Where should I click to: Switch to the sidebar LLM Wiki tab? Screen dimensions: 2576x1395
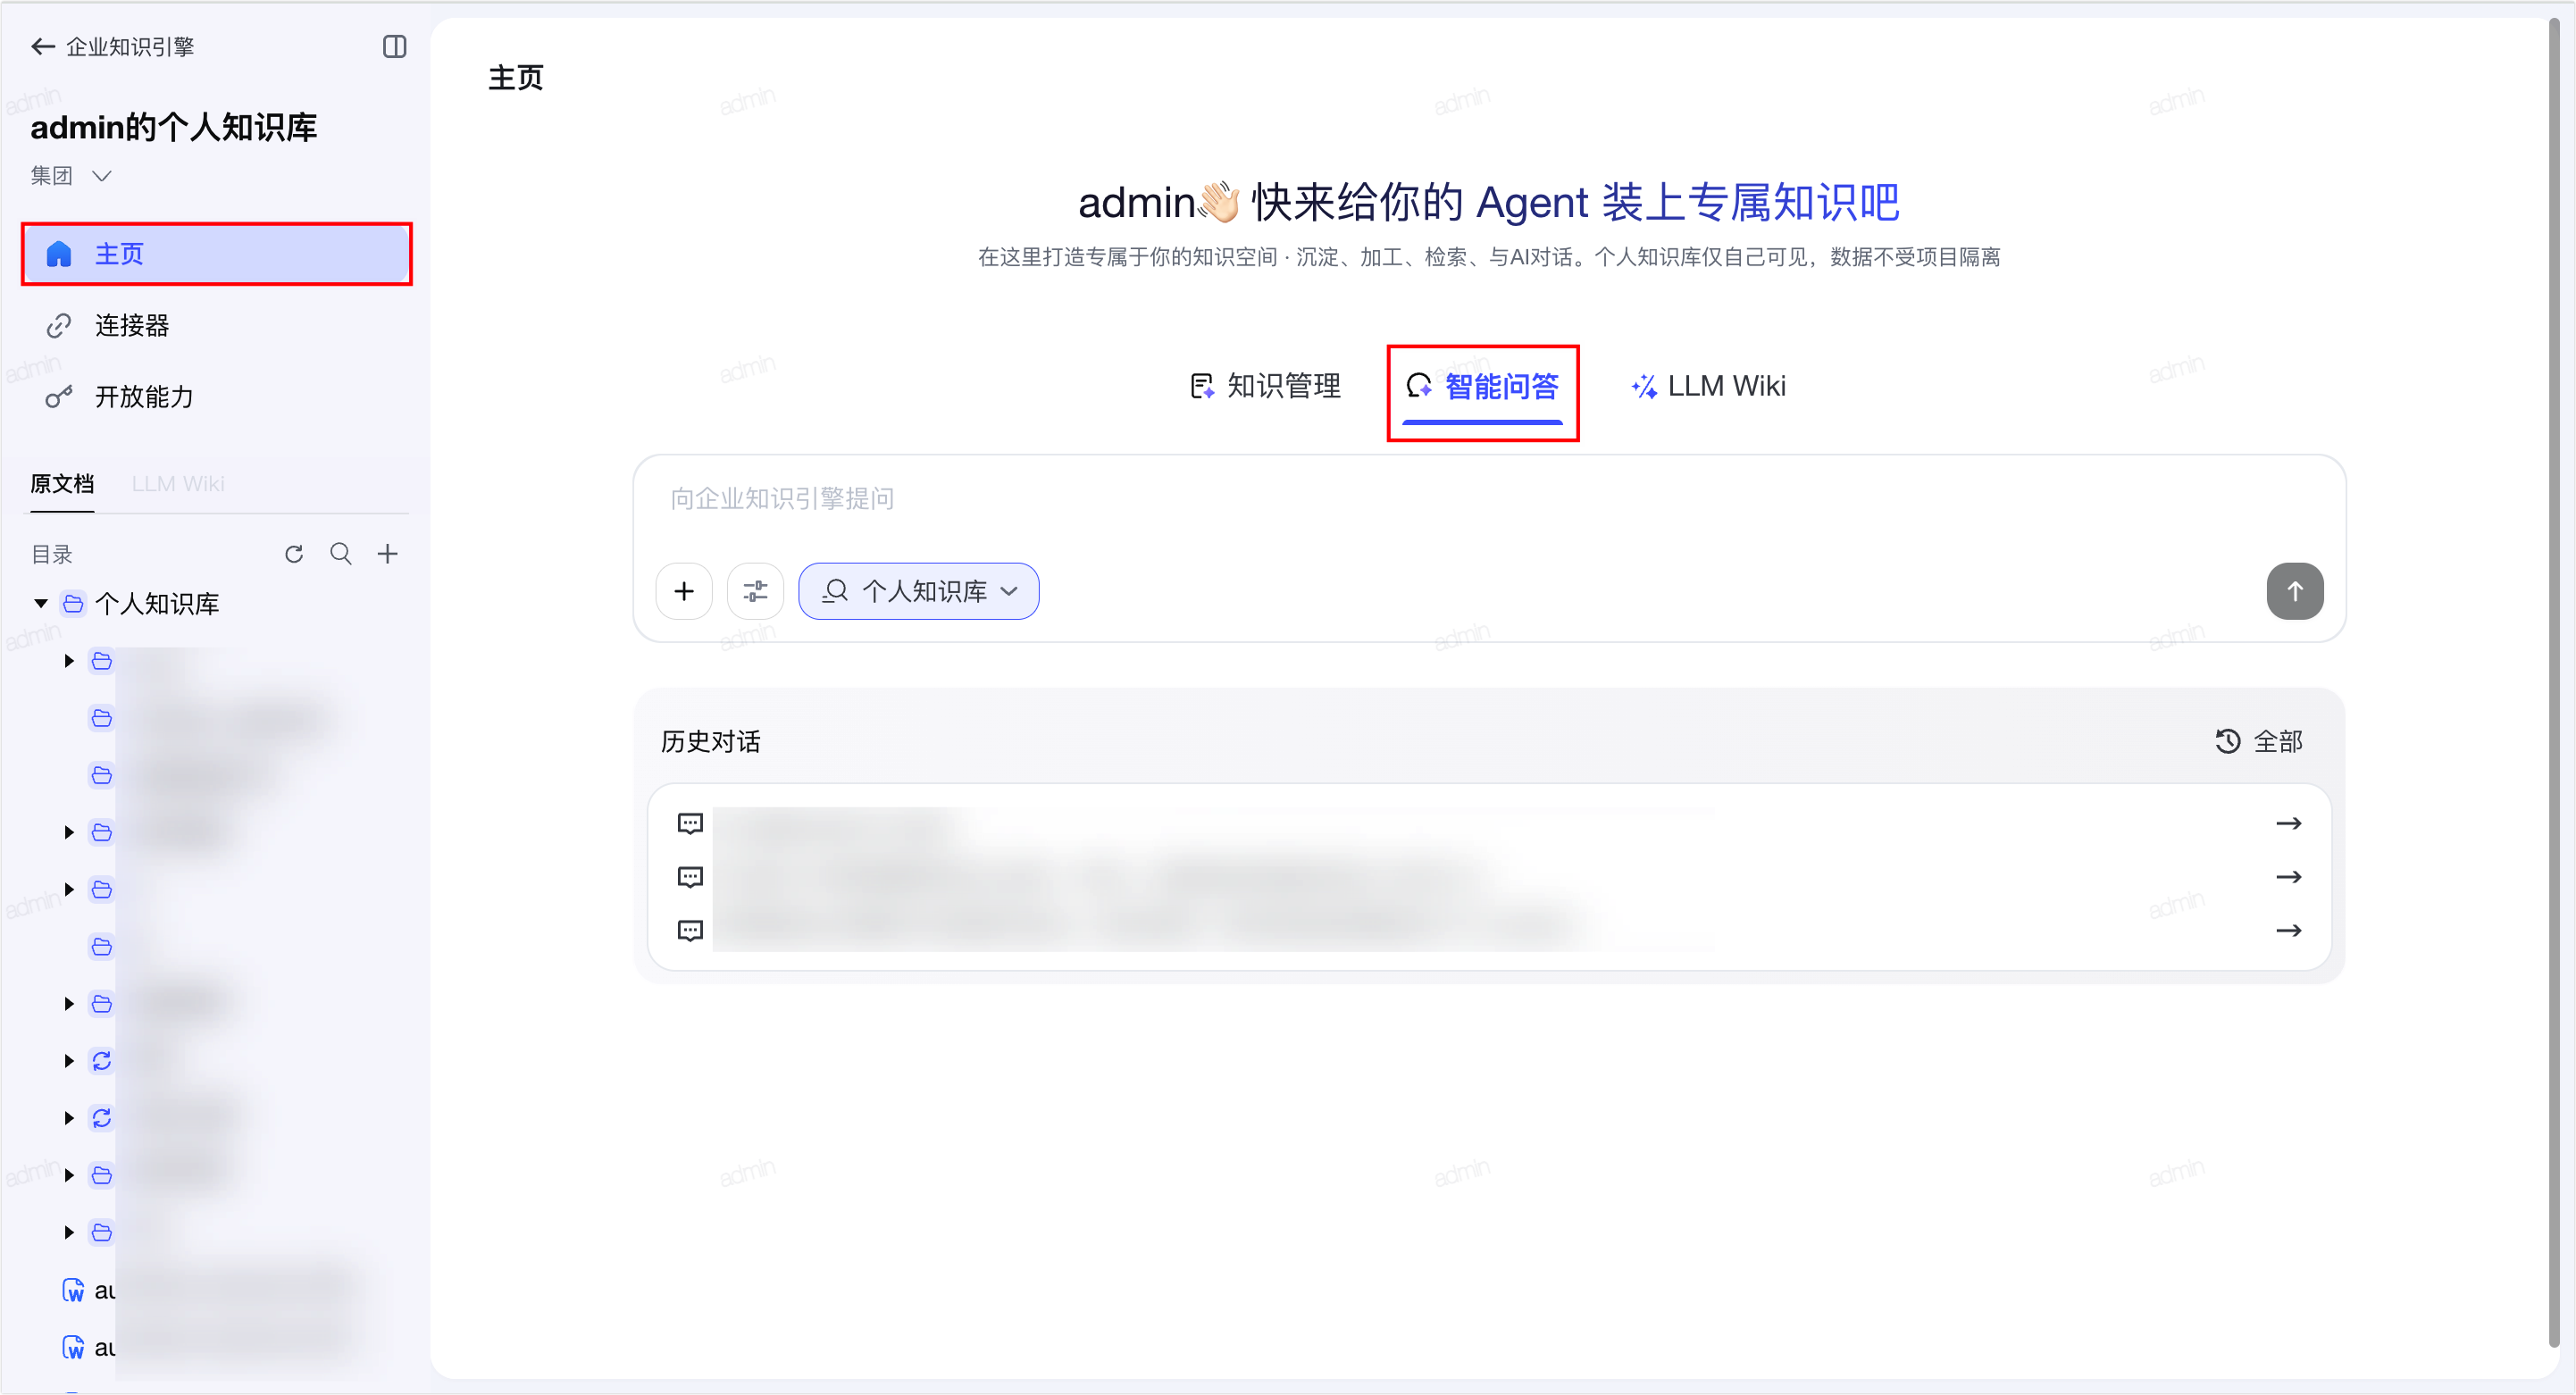coord(178,484)
